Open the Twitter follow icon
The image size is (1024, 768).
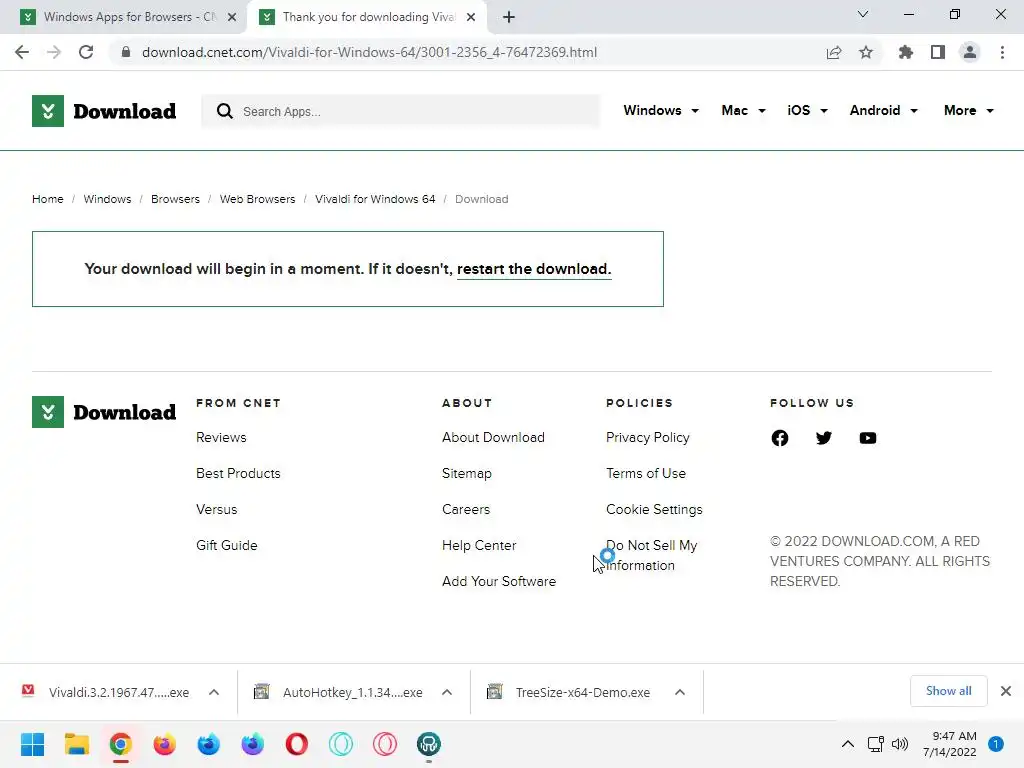824,438
